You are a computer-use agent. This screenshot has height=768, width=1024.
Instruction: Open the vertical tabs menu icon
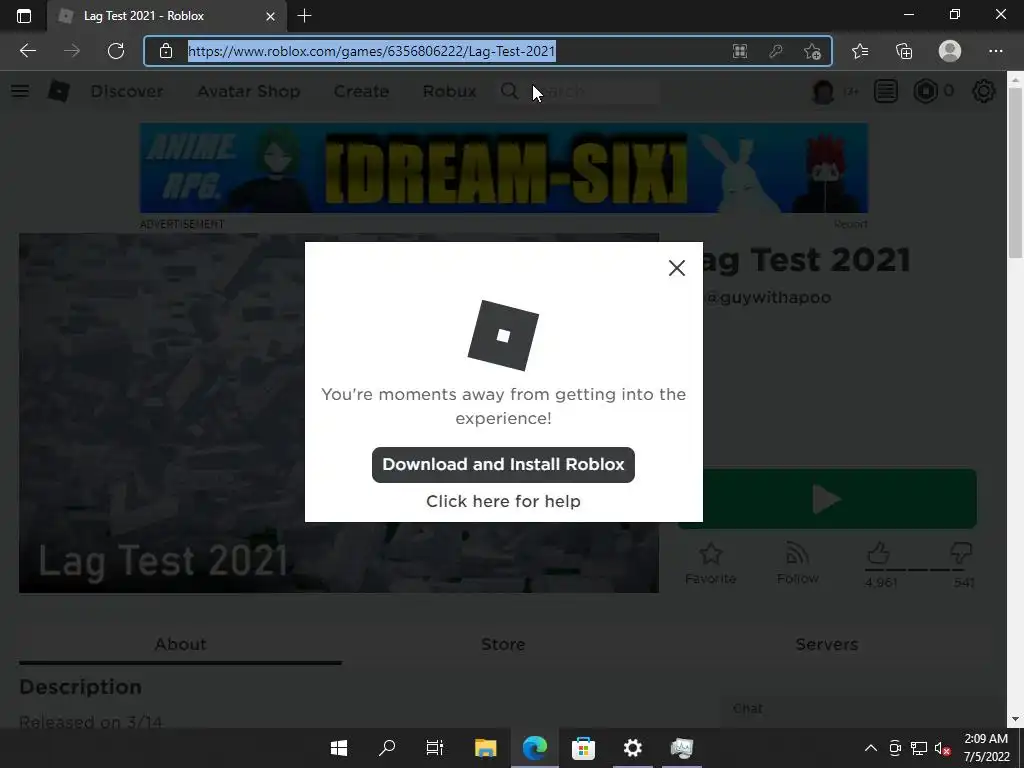[x=24, y=16]
